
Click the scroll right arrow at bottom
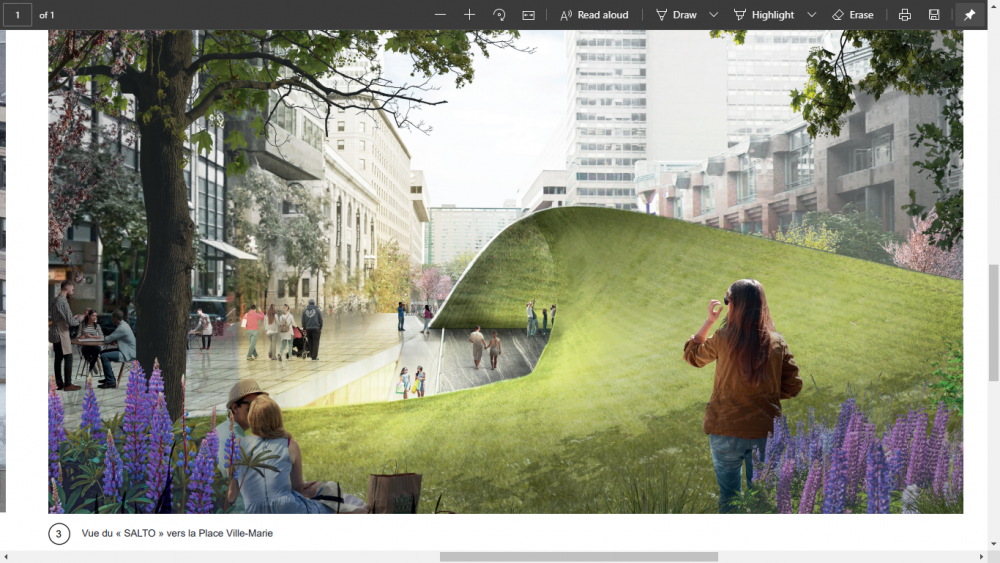[x=981, y=556]
